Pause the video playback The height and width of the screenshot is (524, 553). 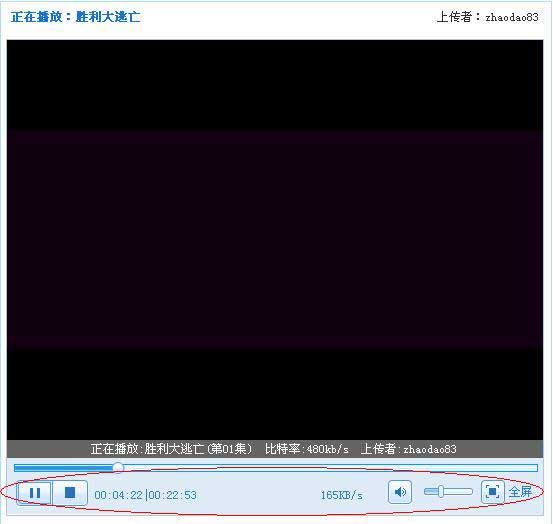click(35, 493)
